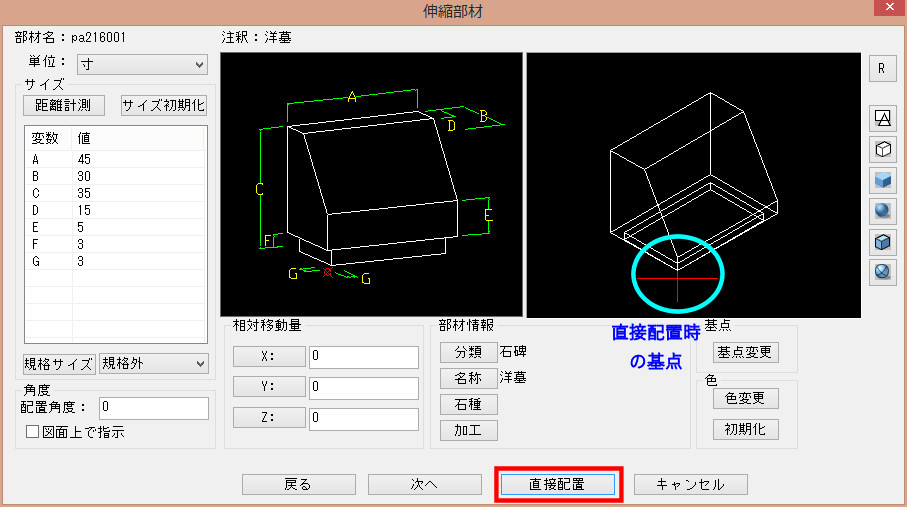
Task: Close the 伸縮部材 dialog
Action: [890, 7]
